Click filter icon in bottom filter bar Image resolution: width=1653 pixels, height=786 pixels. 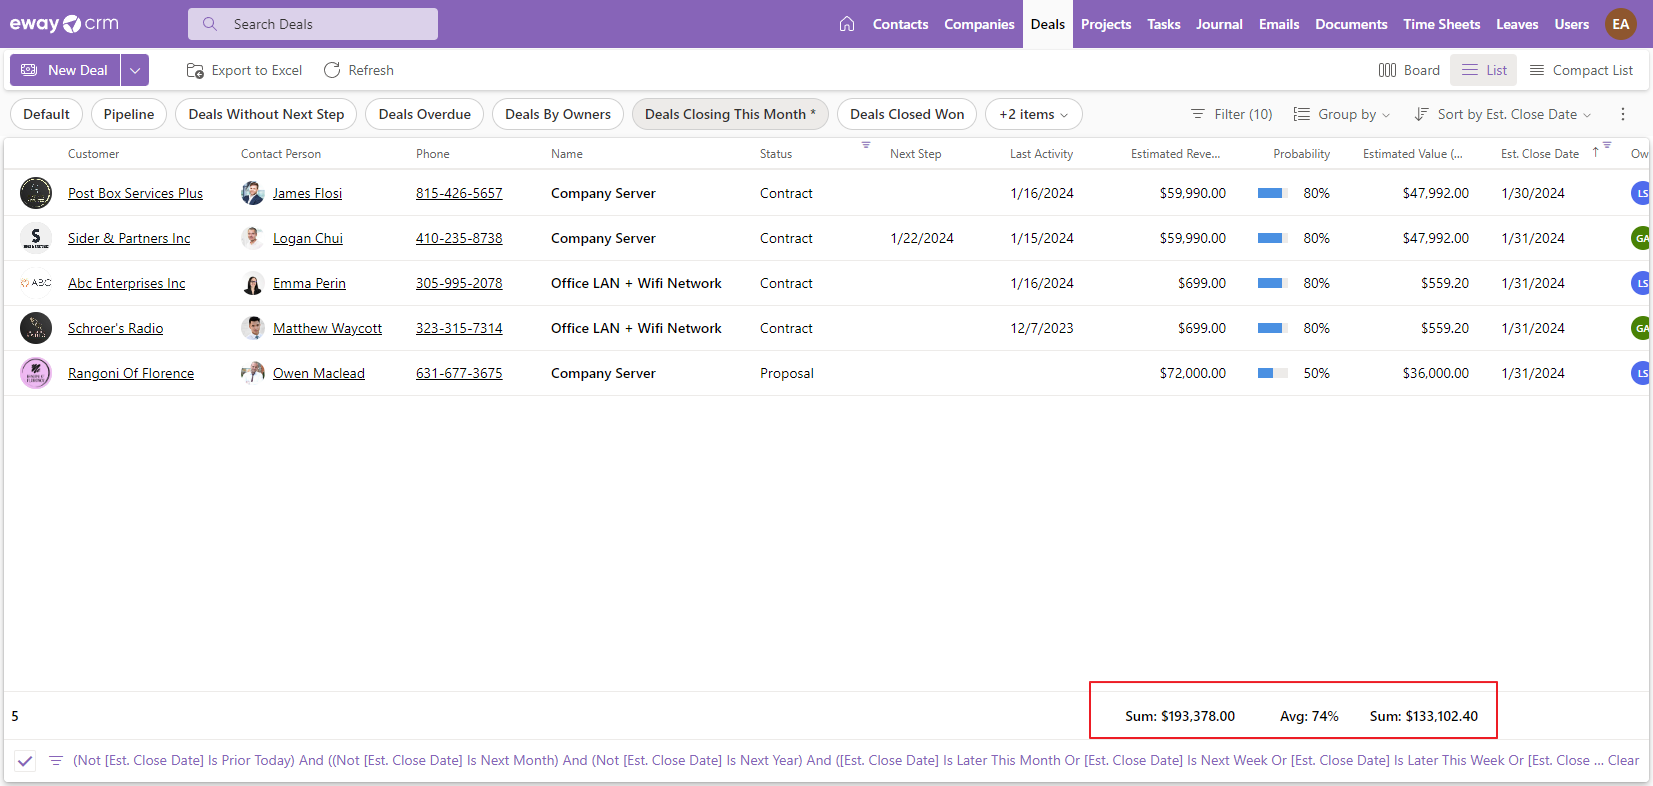56,761
